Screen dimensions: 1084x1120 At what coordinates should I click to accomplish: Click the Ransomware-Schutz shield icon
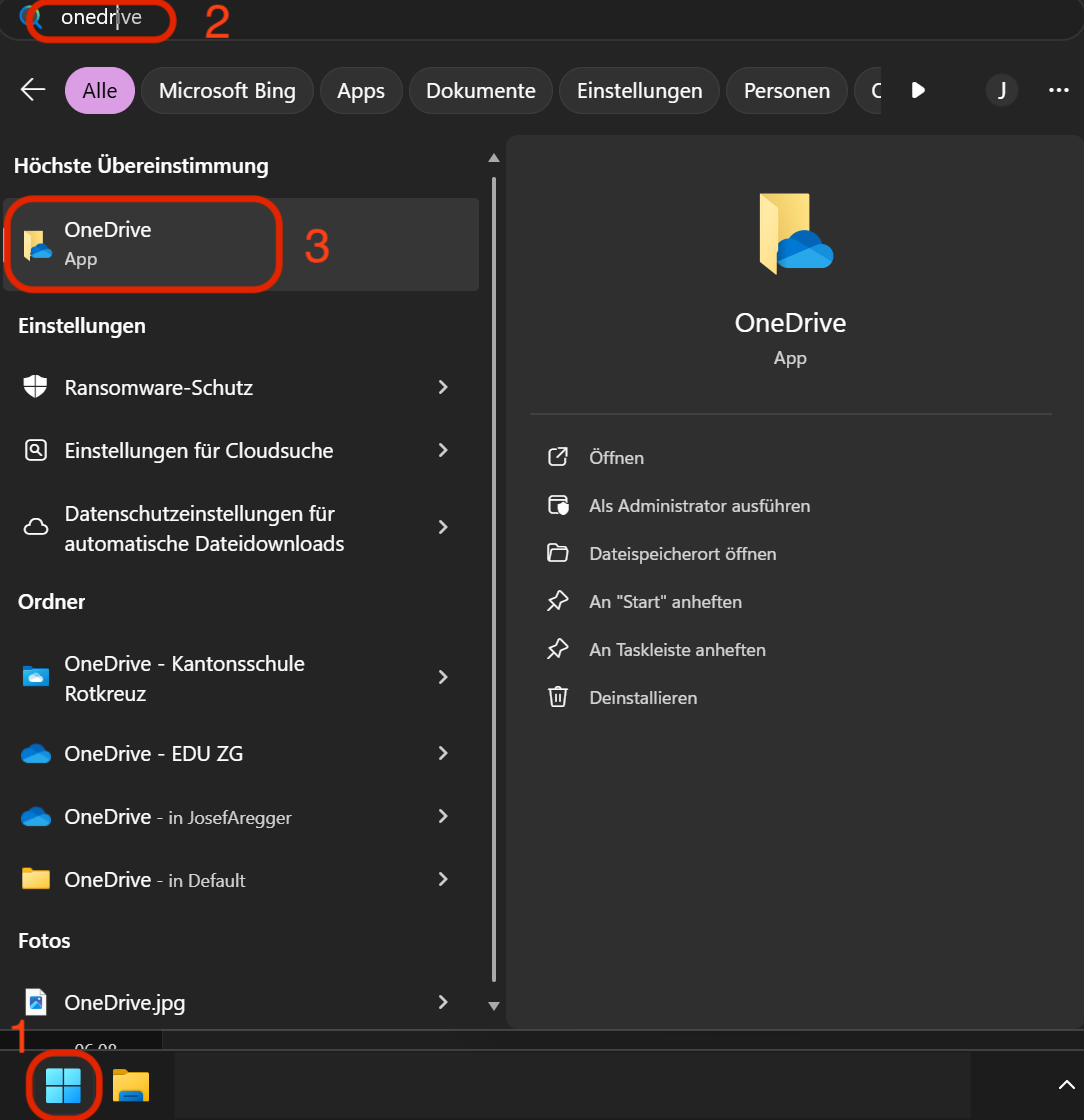35,386
